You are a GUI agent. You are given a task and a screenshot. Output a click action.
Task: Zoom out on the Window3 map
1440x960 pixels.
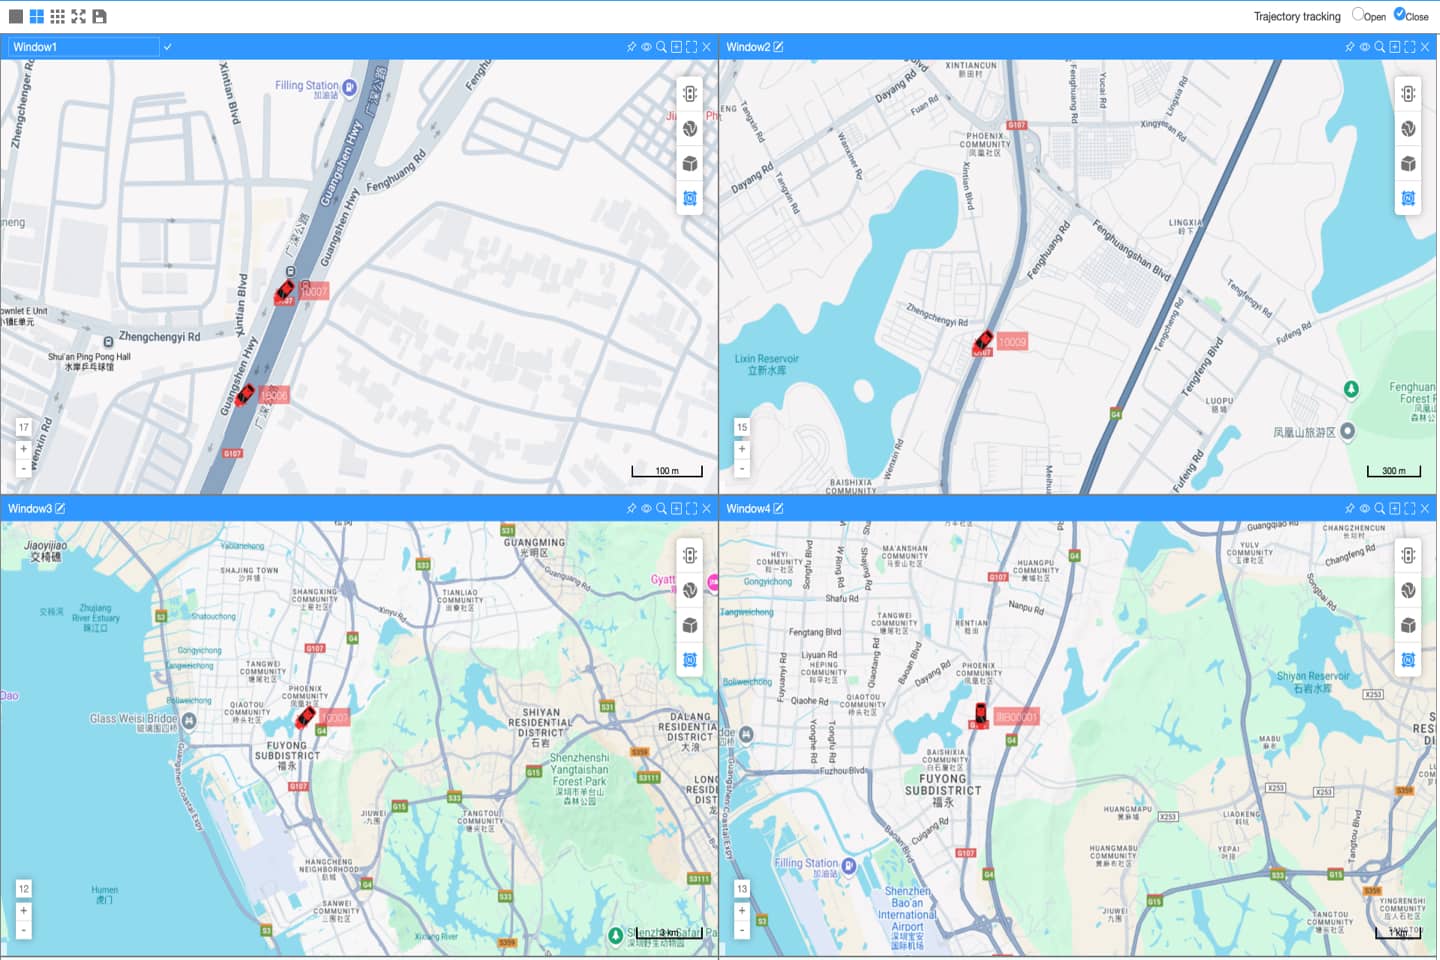point(24,930)
